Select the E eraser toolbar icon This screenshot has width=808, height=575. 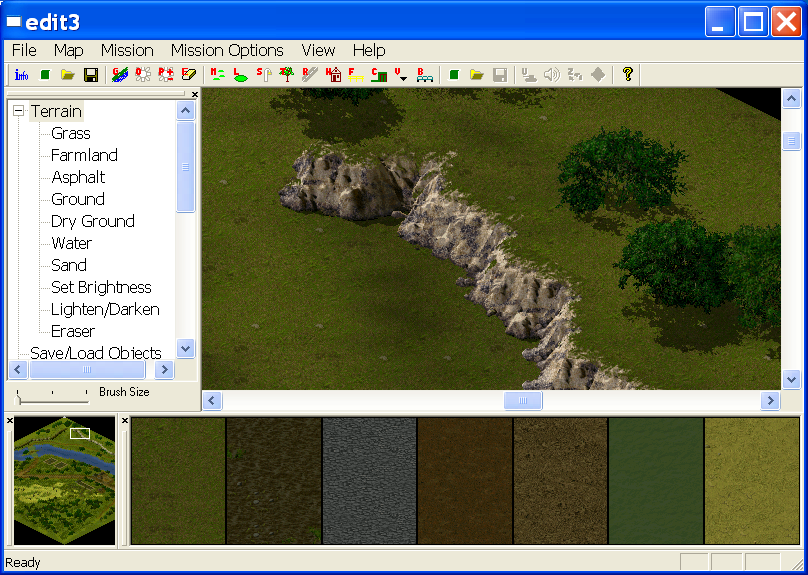click(x=189, y=75)
